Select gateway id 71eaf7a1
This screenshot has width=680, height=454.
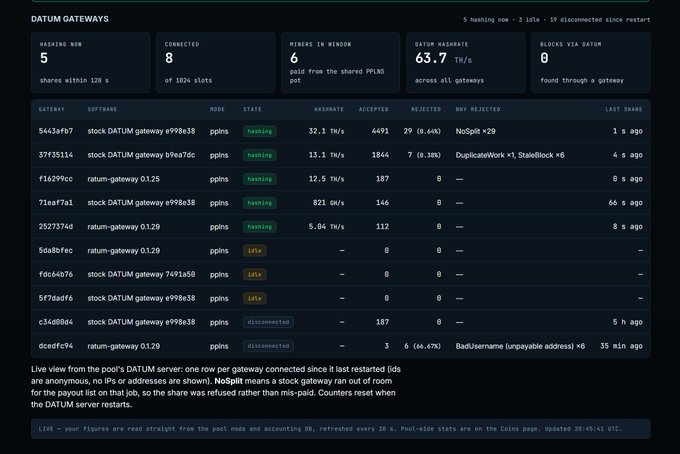[x=56, y=203]
